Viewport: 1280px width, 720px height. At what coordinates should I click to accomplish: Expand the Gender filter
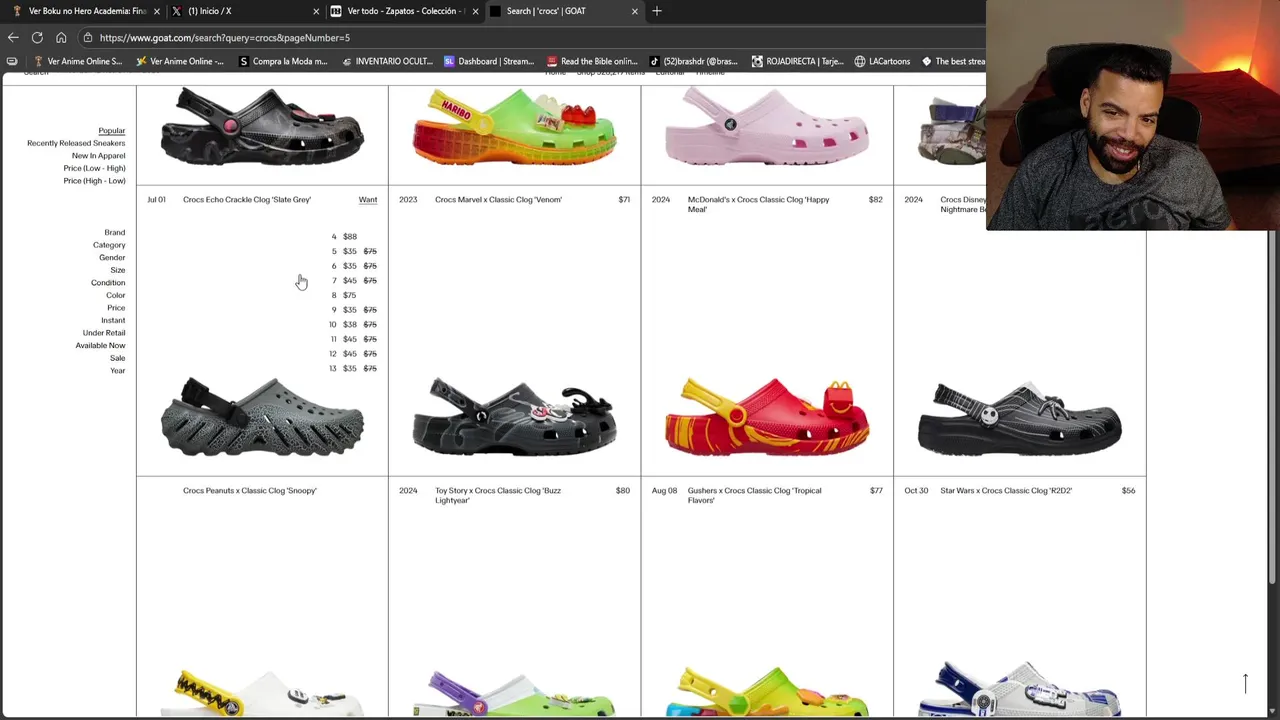[x=112, y=257]
